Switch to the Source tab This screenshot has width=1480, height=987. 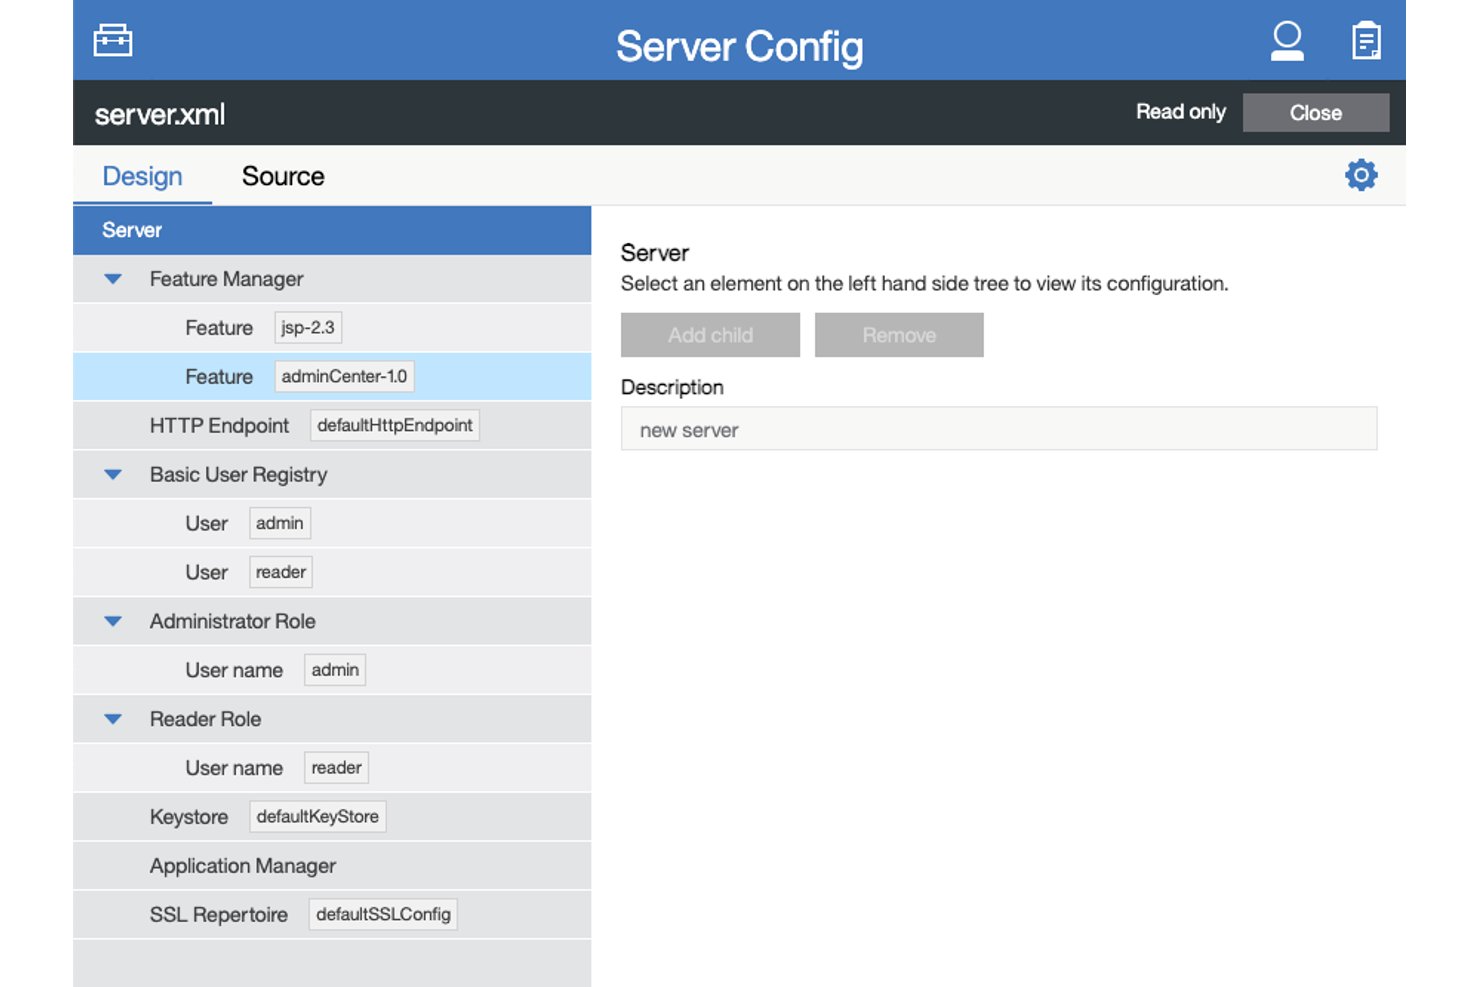[283, 176]
